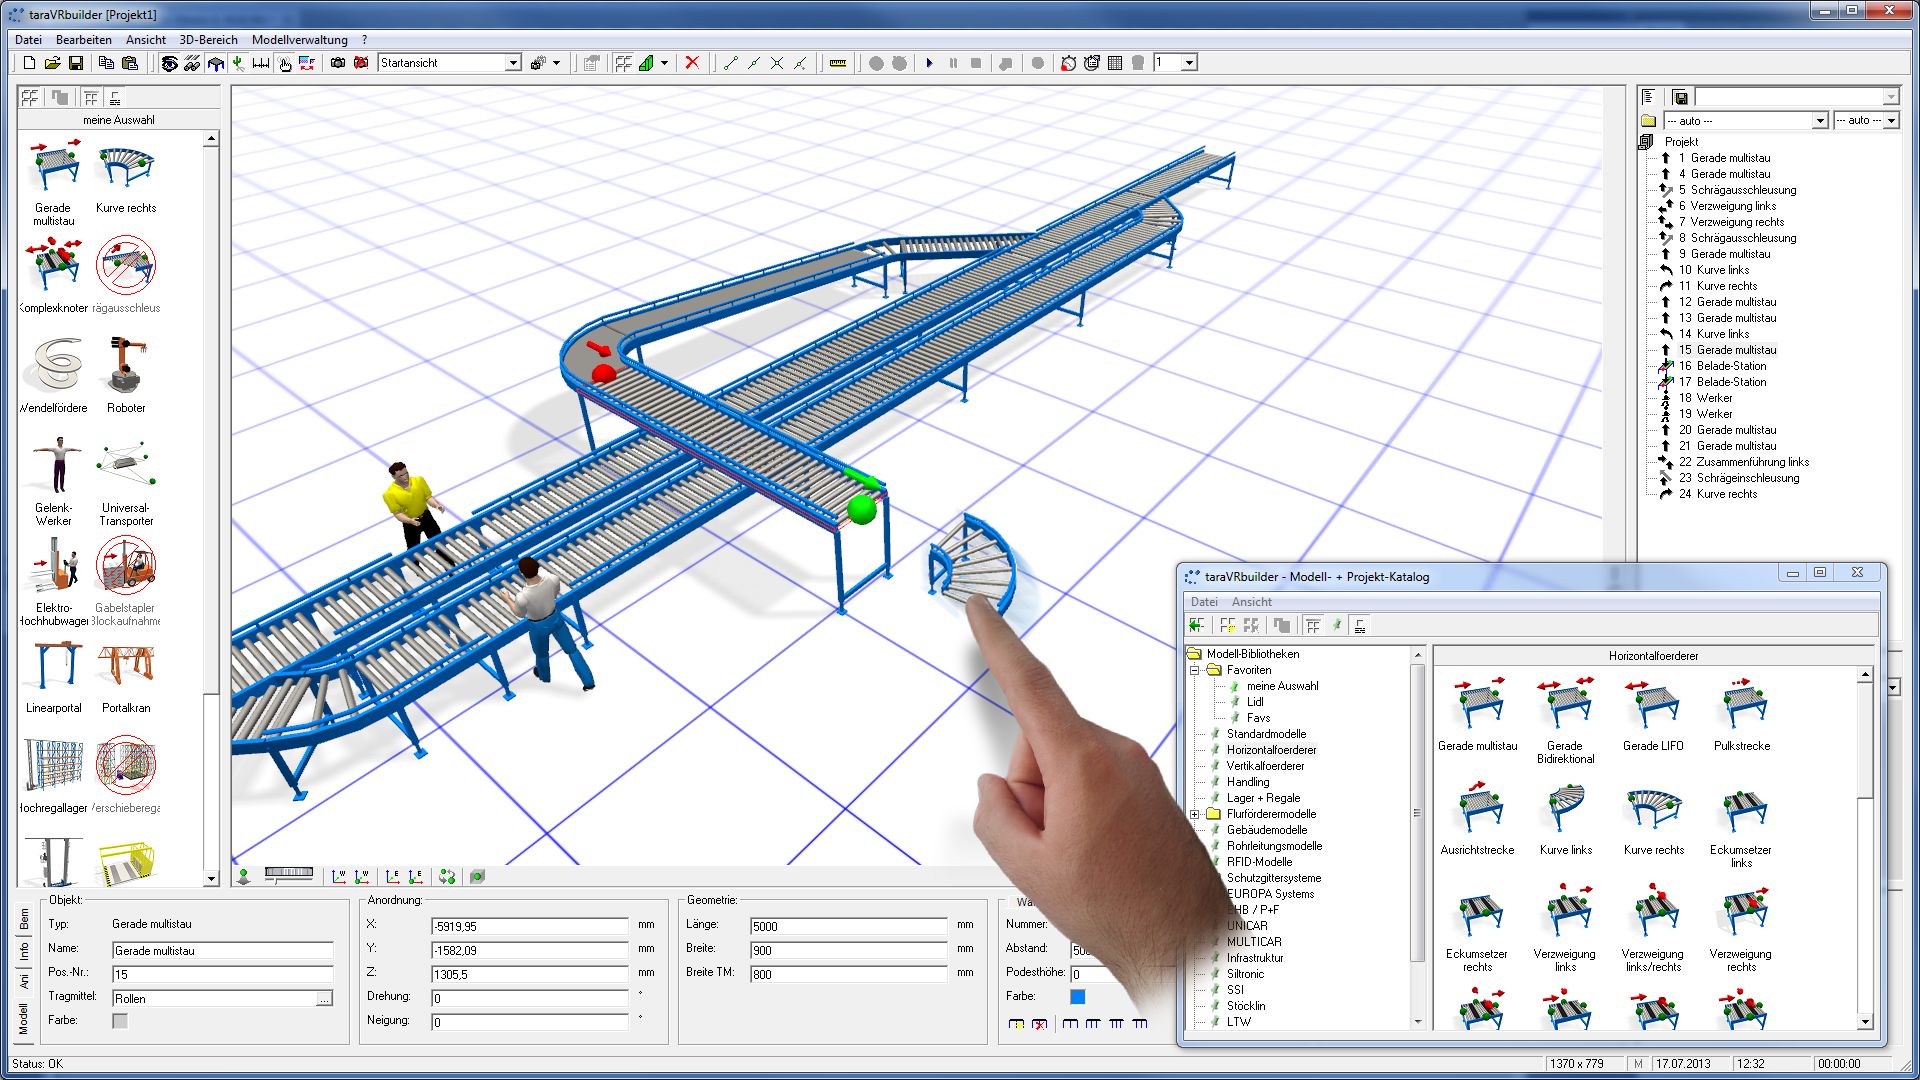Viewport: 1920px width, 1080px height.
Task: Open the Startansicht view dropdown
Action: (513, 63)
